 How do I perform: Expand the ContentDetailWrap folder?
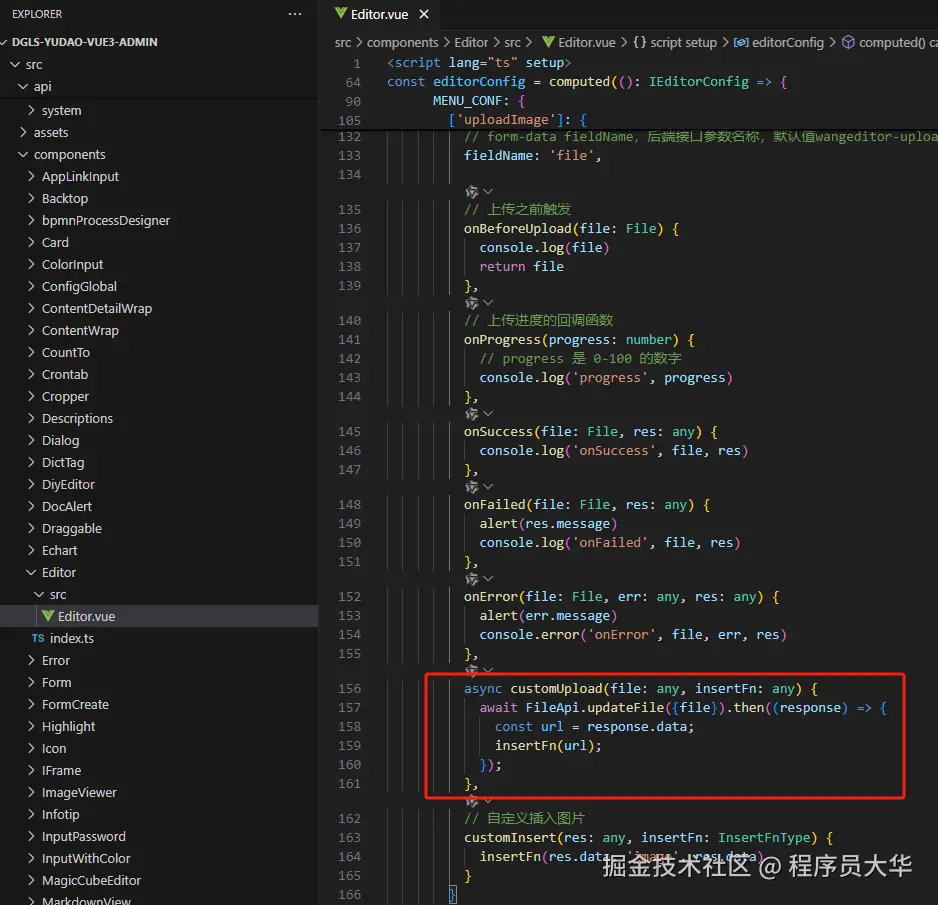click(31, 308)
